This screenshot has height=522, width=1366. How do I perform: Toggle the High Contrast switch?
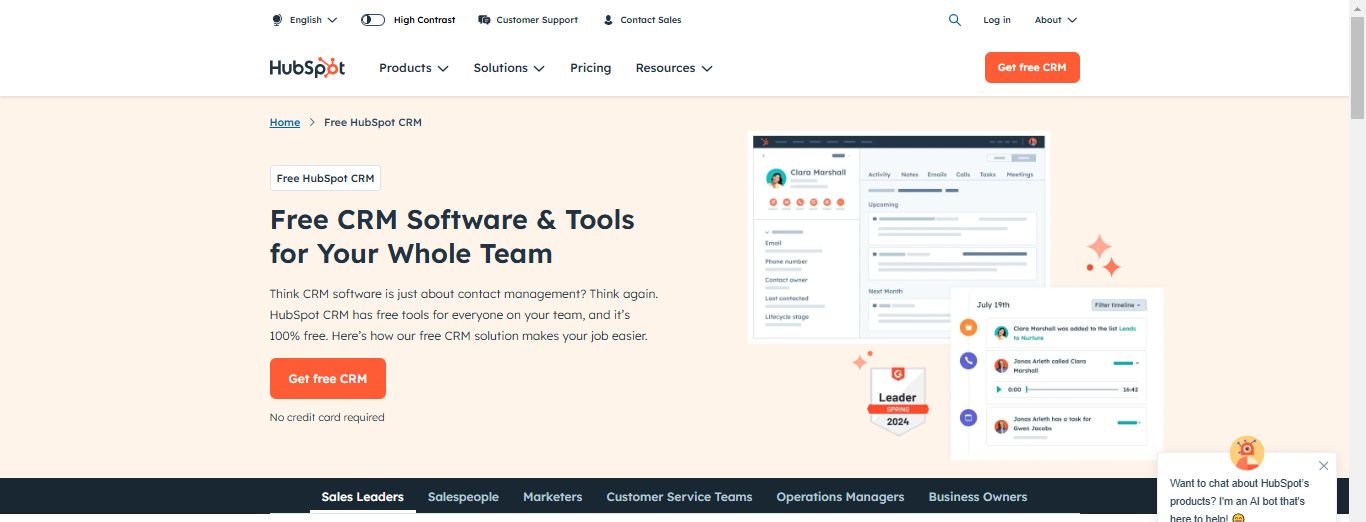coord(373,20)
